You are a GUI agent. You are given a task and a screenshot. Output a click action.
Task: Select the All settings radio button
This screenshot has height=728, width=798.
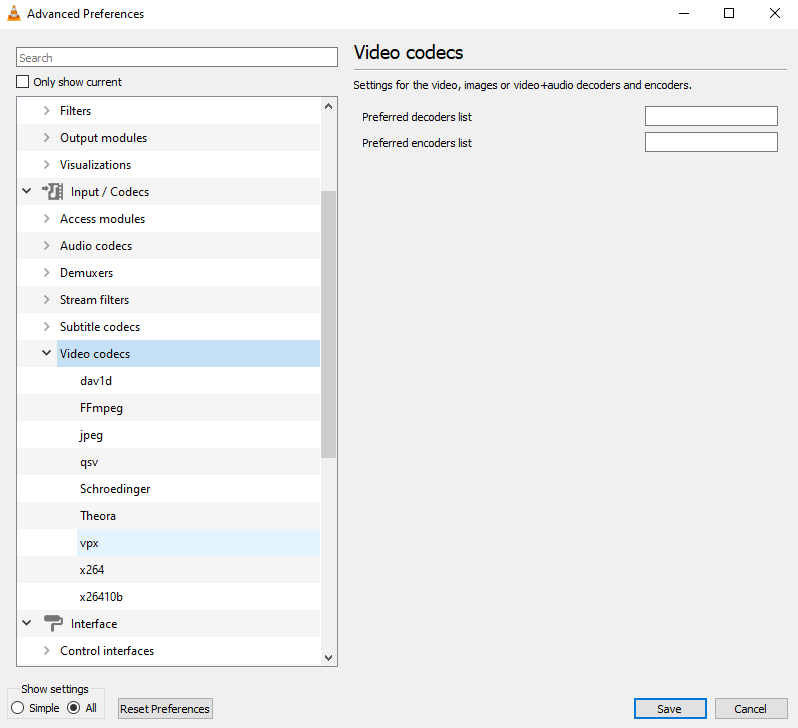coord(74,708)
